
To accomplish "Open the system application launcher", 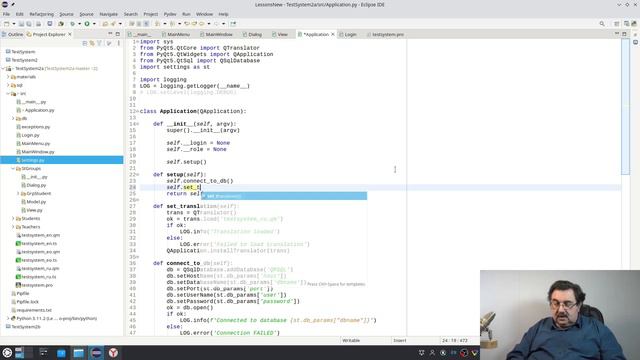I will (x=7, y=352).
